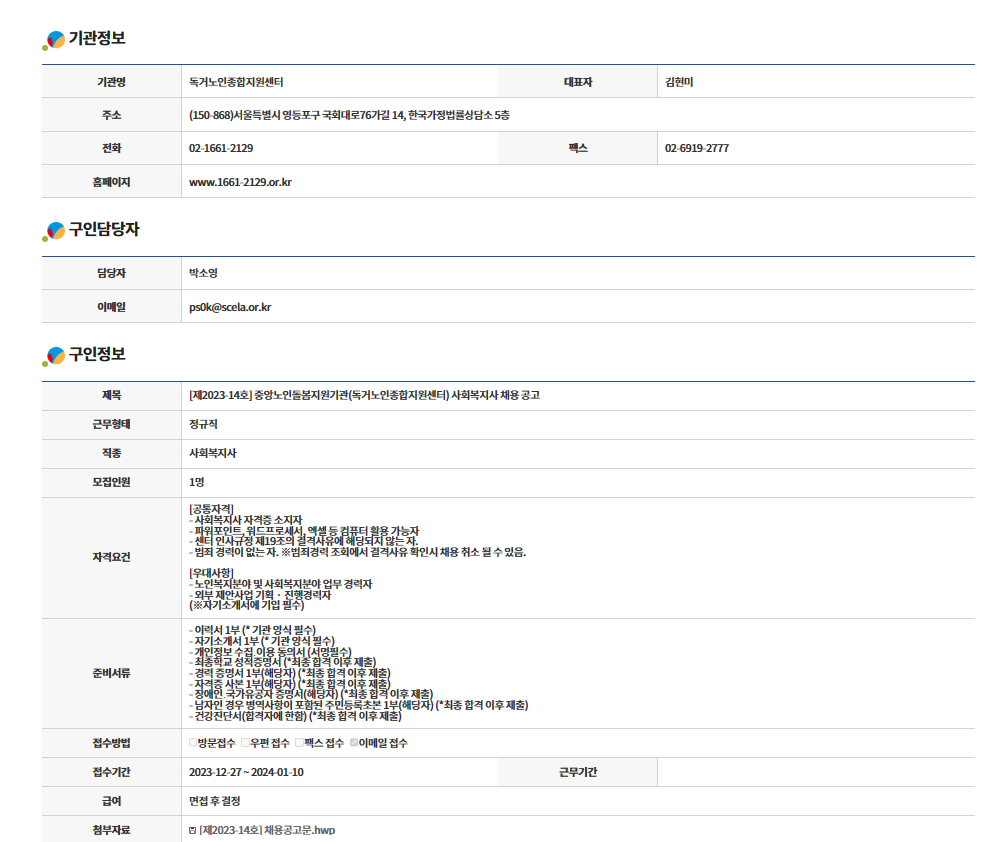Tick the 우편 접수 checkbox
The height and width of the screenshot is (842, 1000).
click(x=245, y=743)
